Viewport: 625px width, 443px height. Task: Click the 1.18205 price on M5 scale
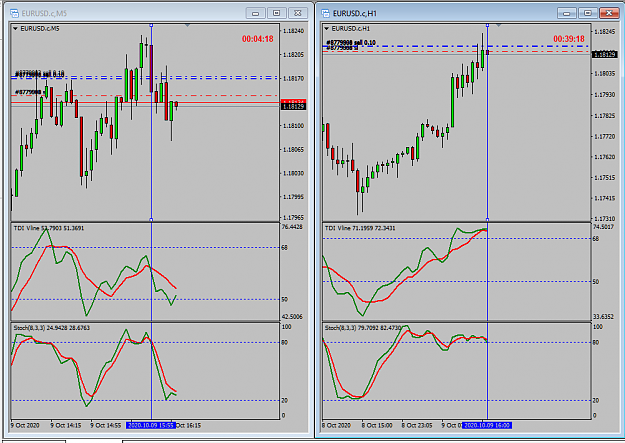(x=293, y=55)
